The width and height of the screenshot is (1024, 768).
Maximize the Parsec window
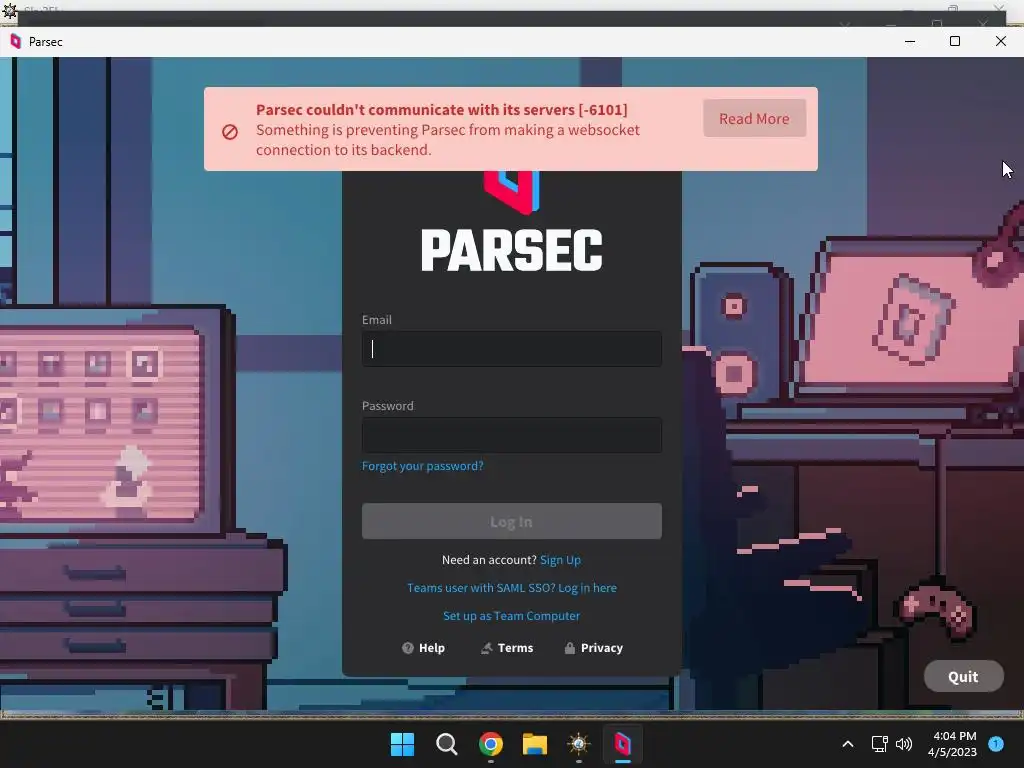click(x=955, y=41)
